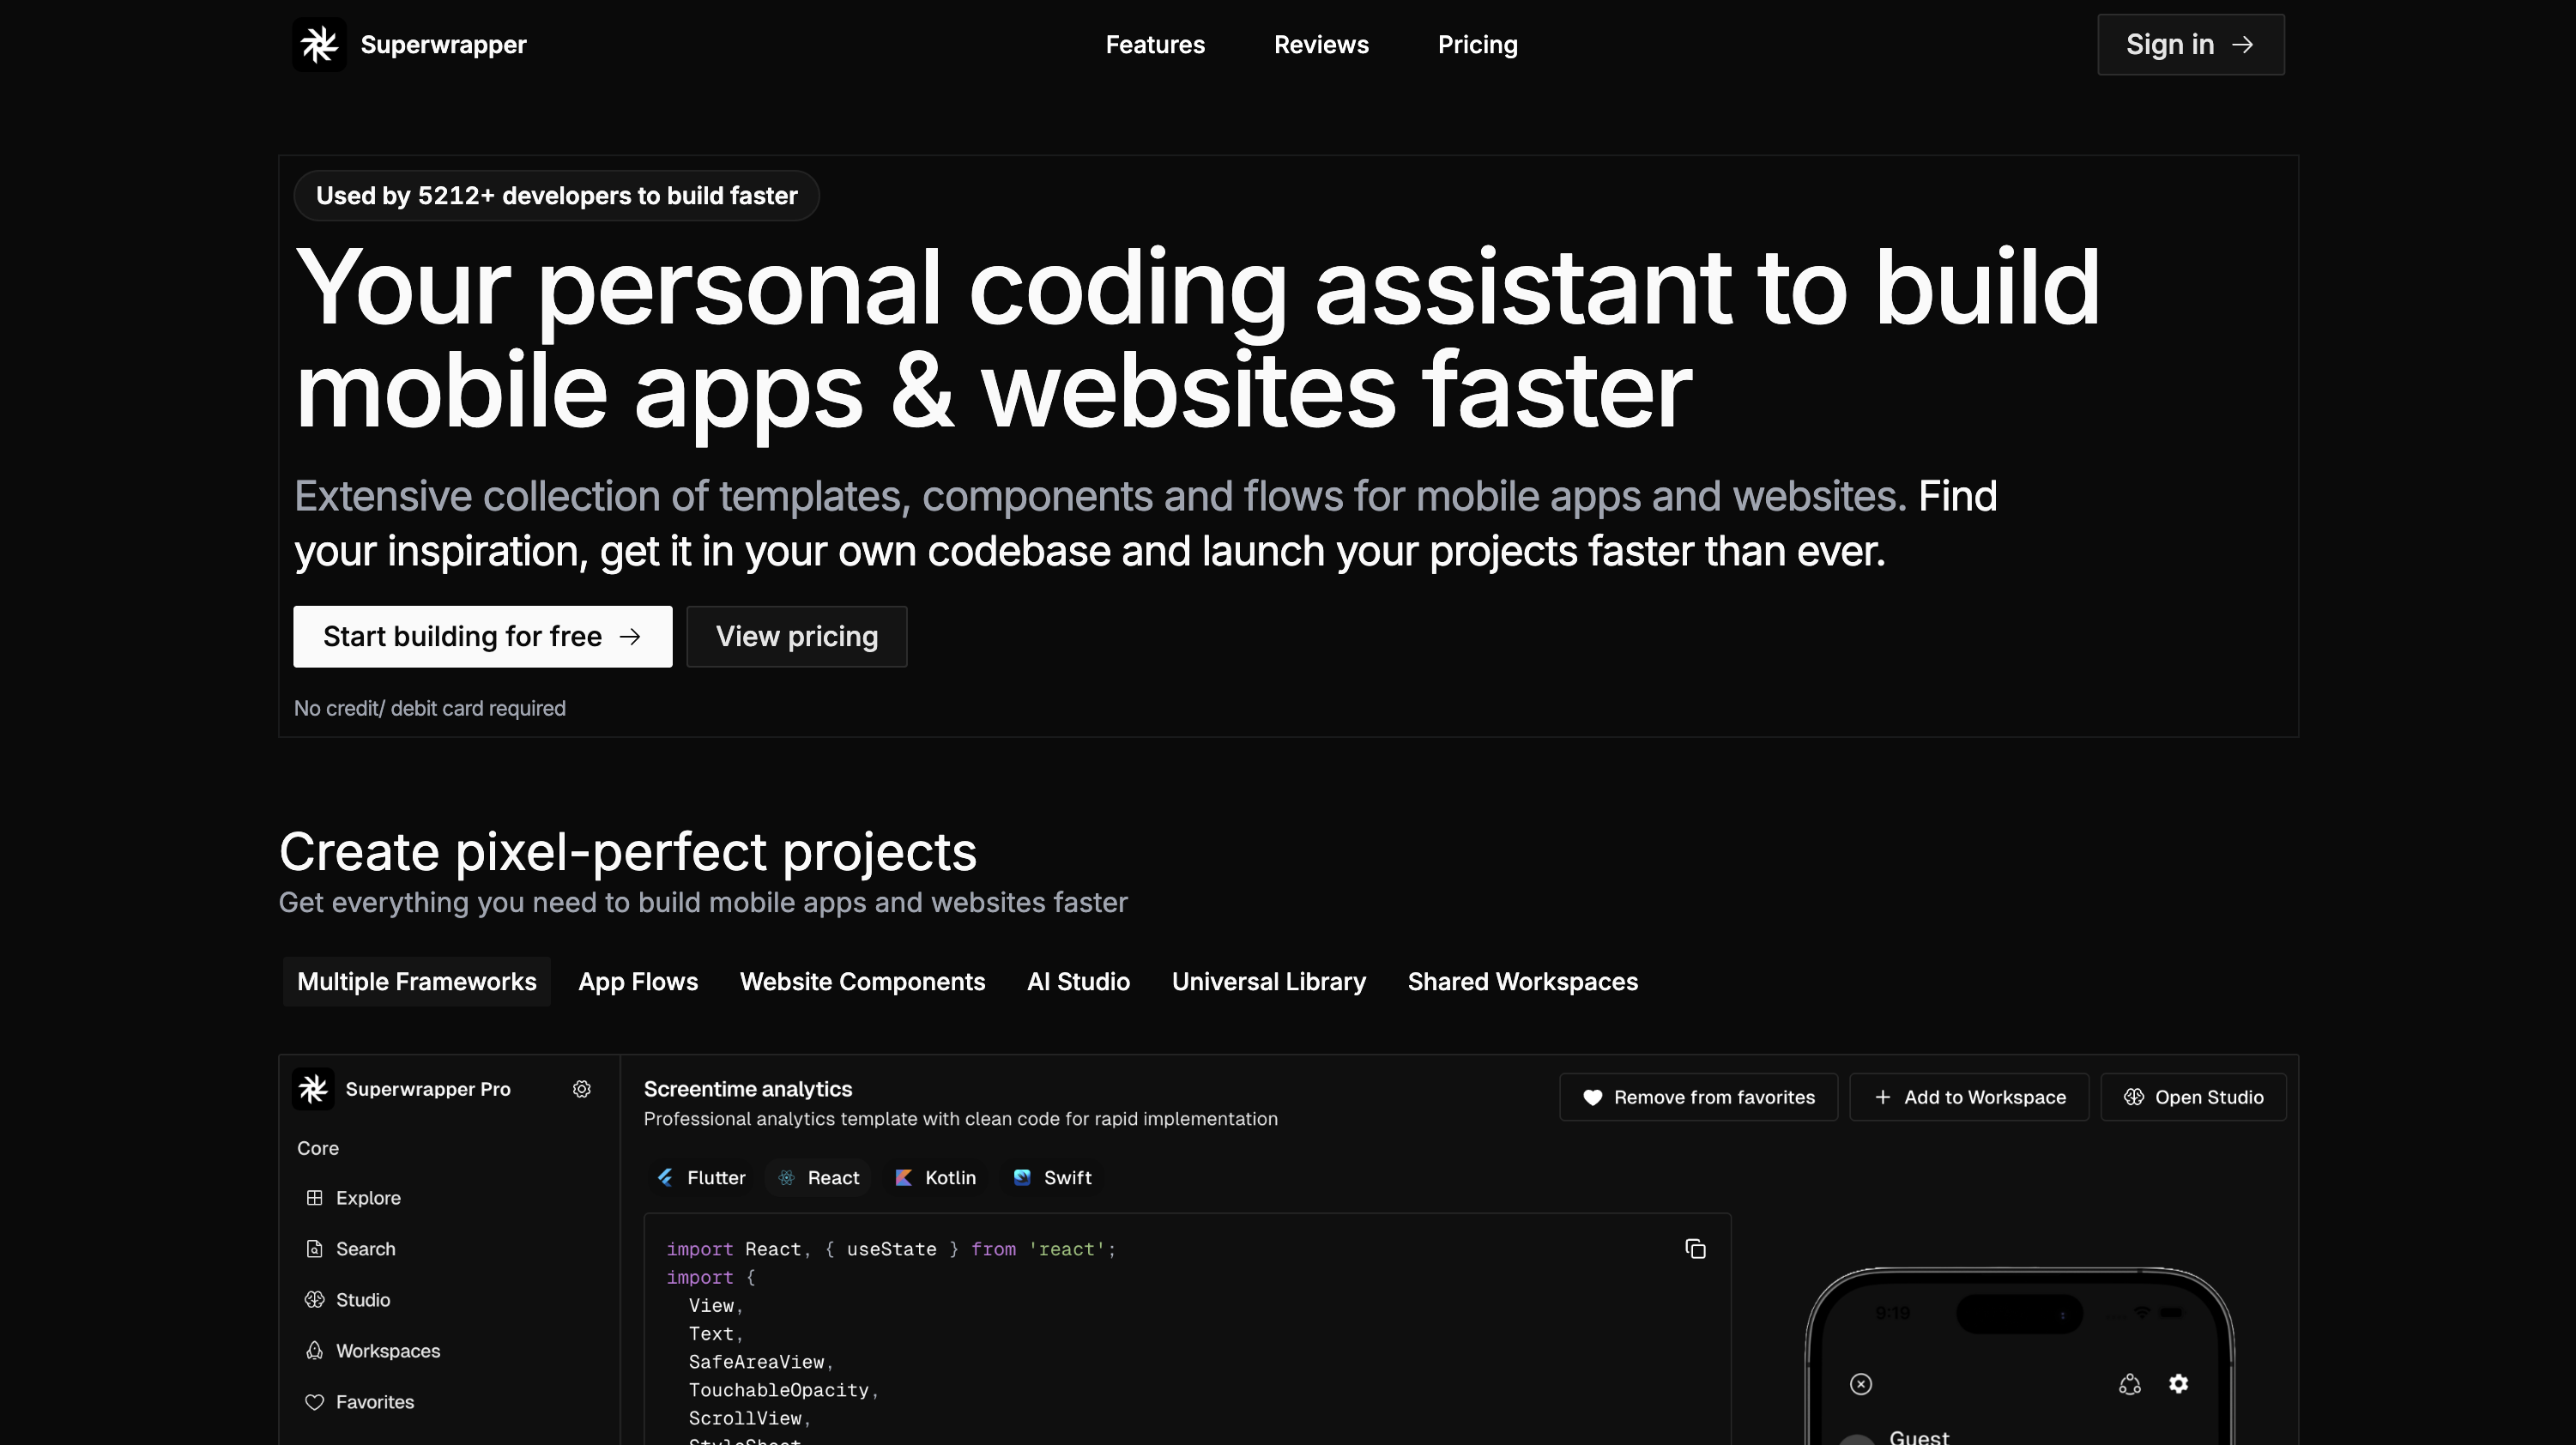
Task: Switch code language to Flutter
Action: click(700, 1177)
